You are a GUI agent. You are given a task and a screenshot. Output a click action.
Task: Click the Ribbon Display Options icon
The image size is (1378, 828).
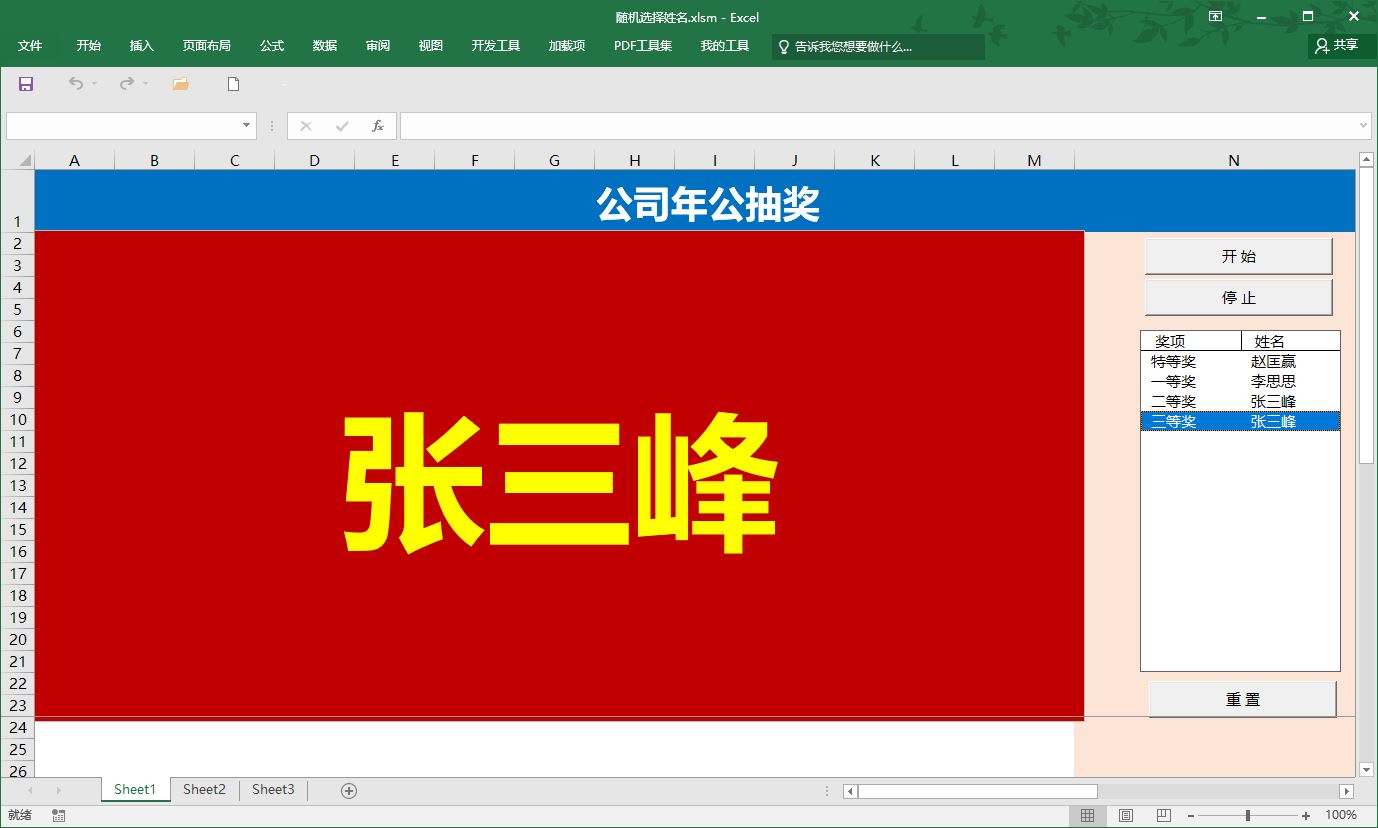coord(1216,16)
